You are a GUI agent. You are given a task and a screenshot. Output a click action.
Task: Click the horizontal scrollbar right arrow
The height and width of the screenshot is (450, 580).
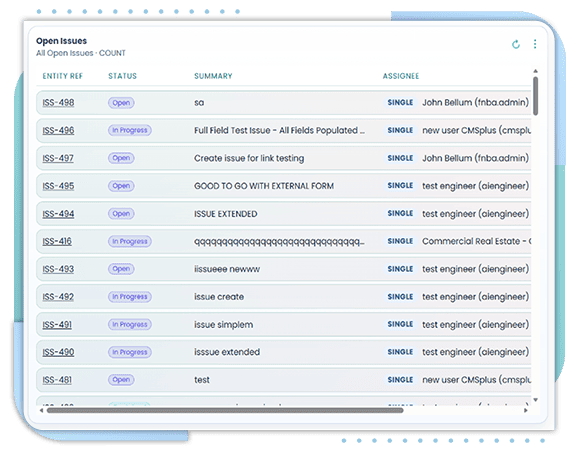[x=526, y=410]
